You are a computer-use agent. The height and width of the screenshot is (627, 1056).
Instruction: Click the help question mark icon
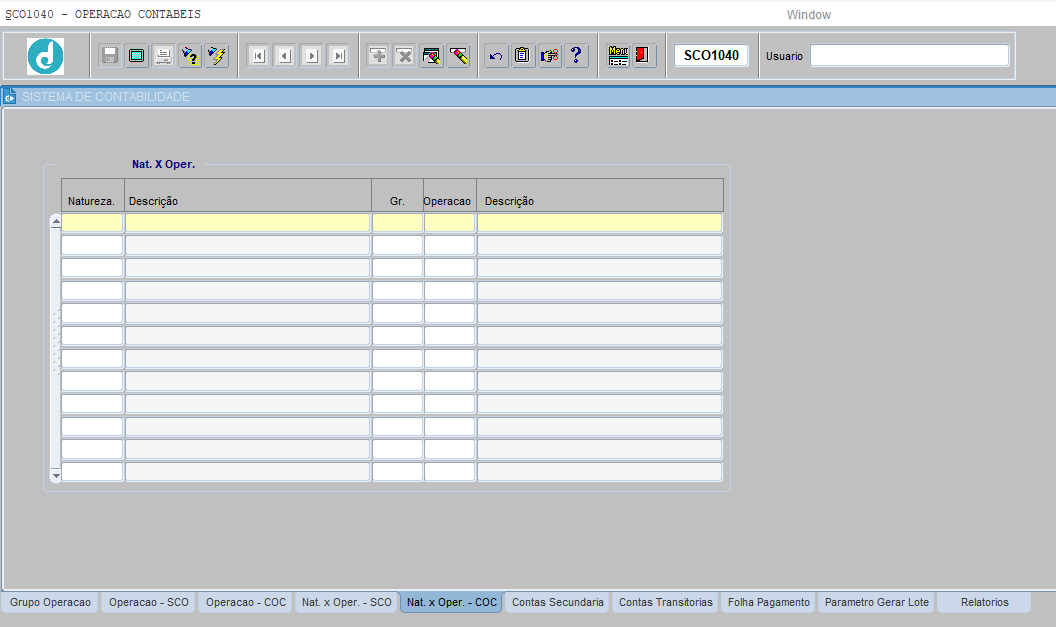pos(576,56)
